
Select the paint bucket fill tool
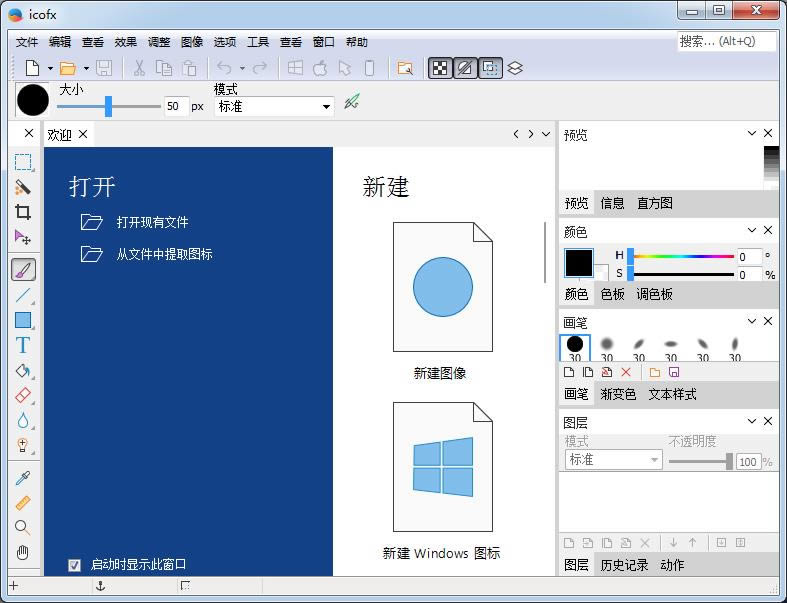[x=23, y=371]
